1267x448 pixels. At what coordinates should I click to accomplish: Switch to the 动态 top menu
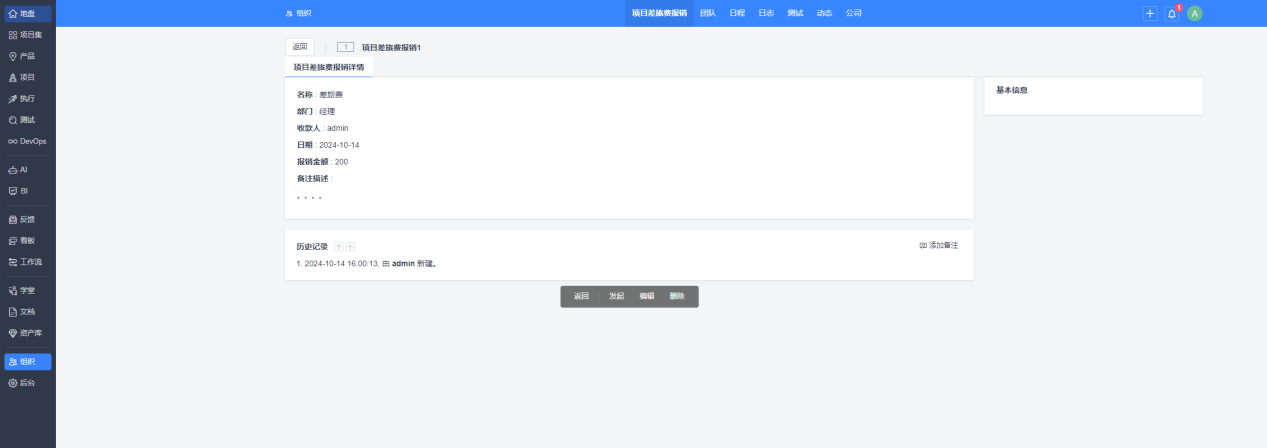tap(824, 13)
